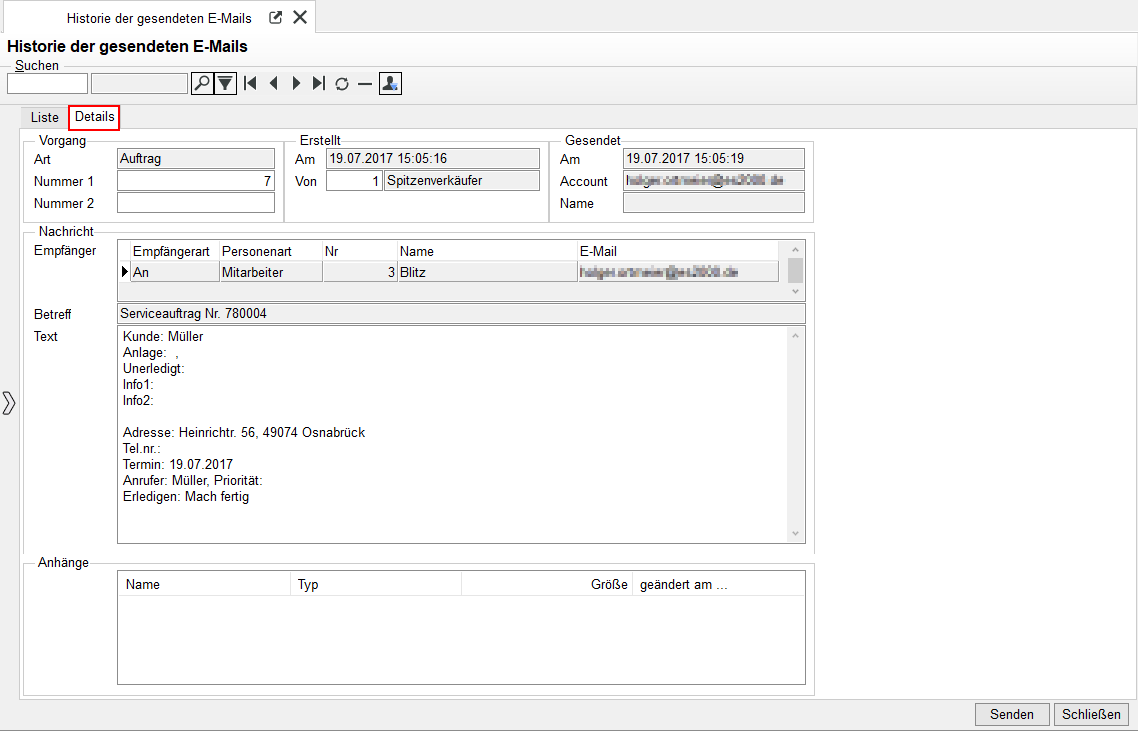Select the Details tab
1138x731 pixels.
(93, 117)
